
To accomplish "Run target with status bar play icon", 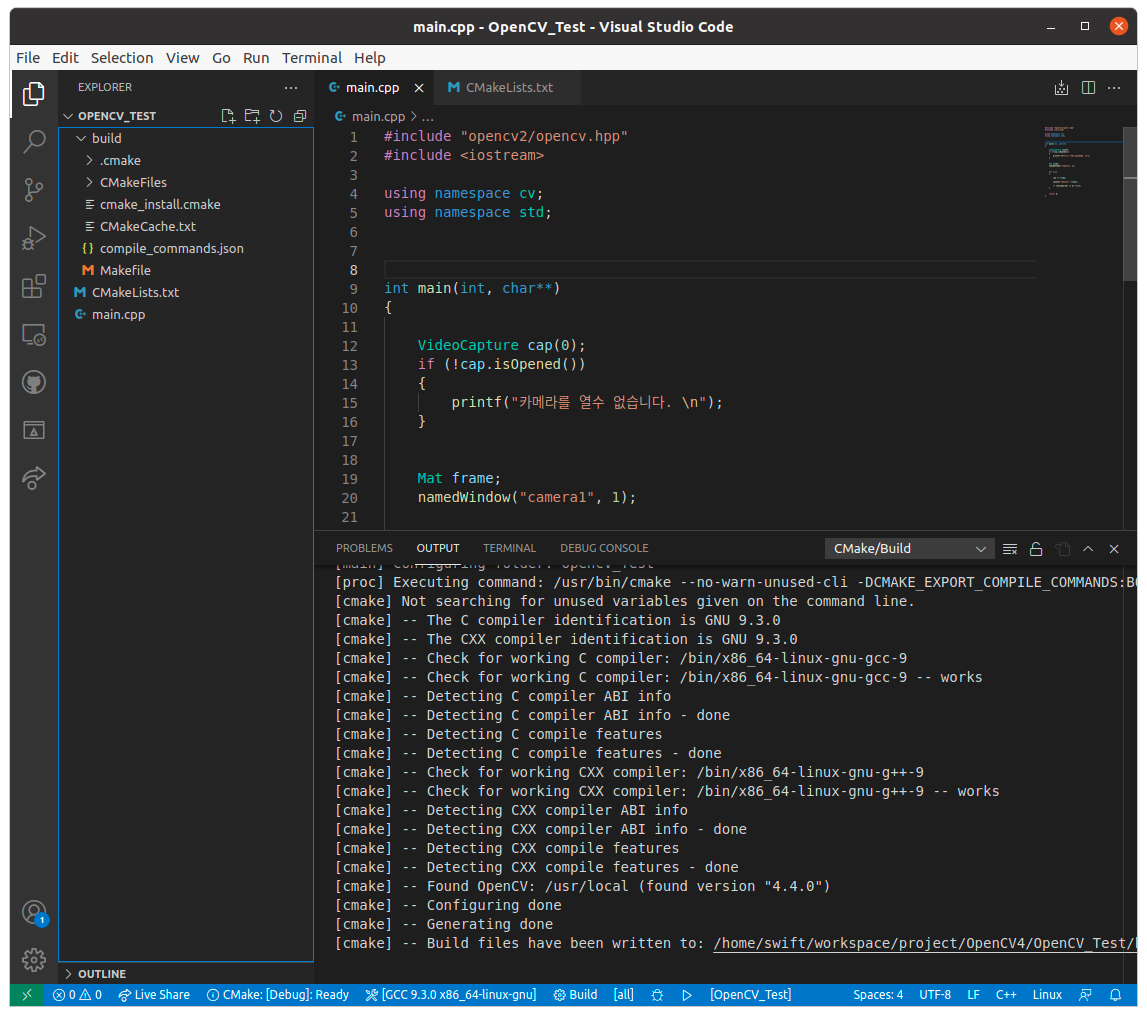I will click(687, 995).
